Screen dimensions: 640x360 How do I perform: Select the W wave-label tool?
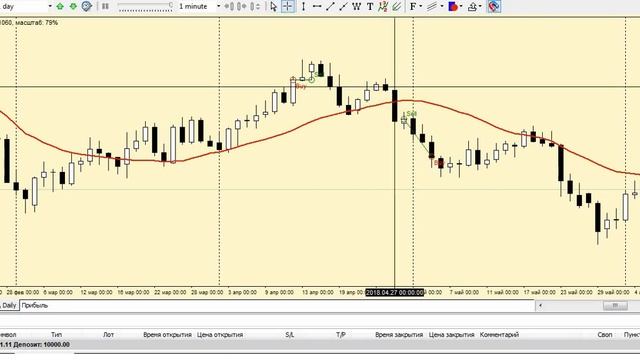(x=357, y=7)
